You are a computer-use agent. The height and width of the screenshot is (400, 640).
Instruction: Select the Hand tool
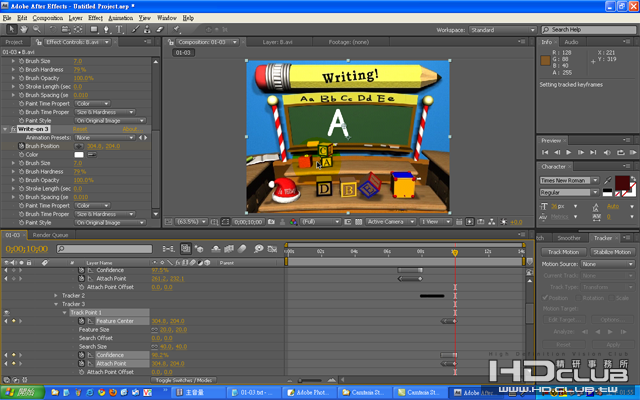pyautogui.click(x=24, y=29)
